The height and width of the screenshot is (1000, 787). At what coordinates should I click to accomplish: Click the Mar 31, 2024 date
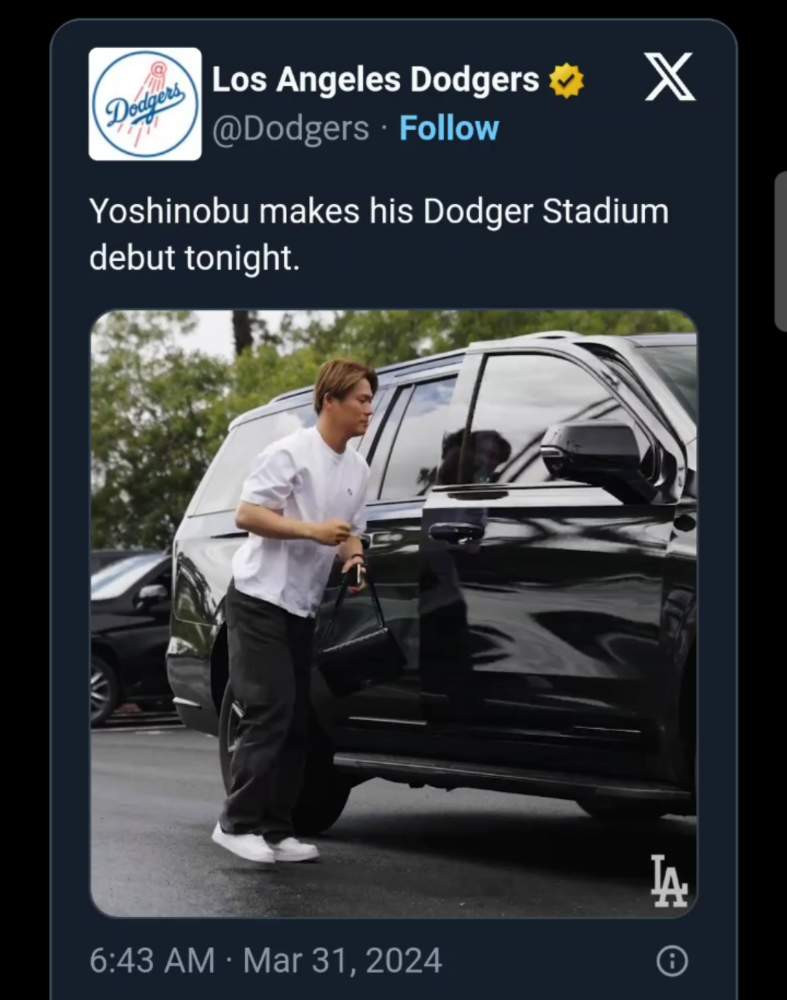pos(342,961)
